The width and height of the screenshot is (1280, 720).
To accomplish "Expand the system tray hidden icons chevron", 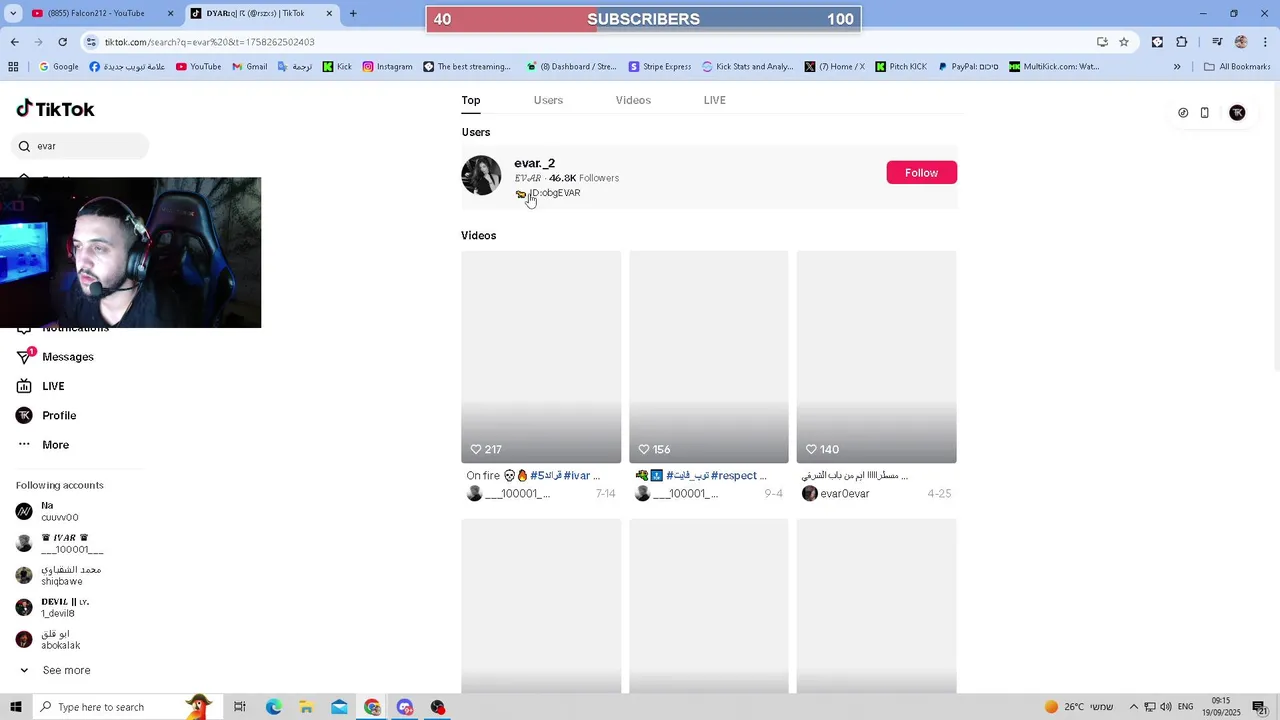I will (1133, 707).
